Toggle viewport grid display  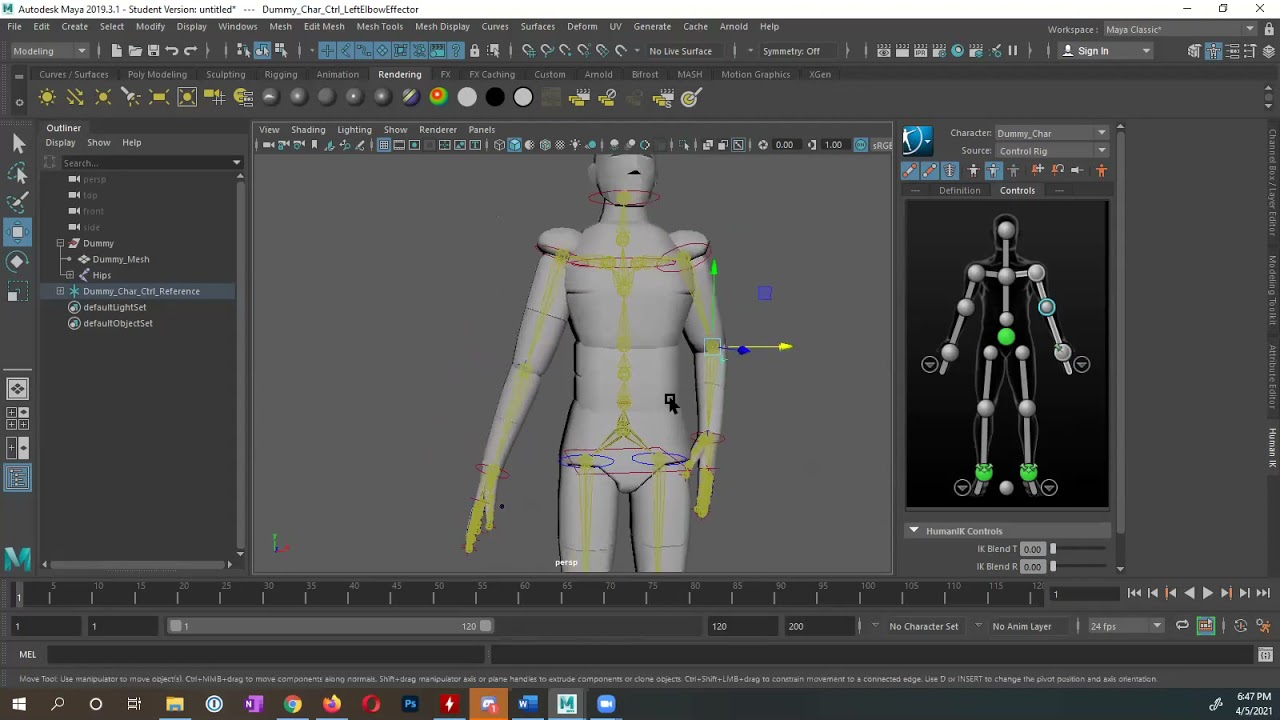pyautogui.click(x=384, y=145)
